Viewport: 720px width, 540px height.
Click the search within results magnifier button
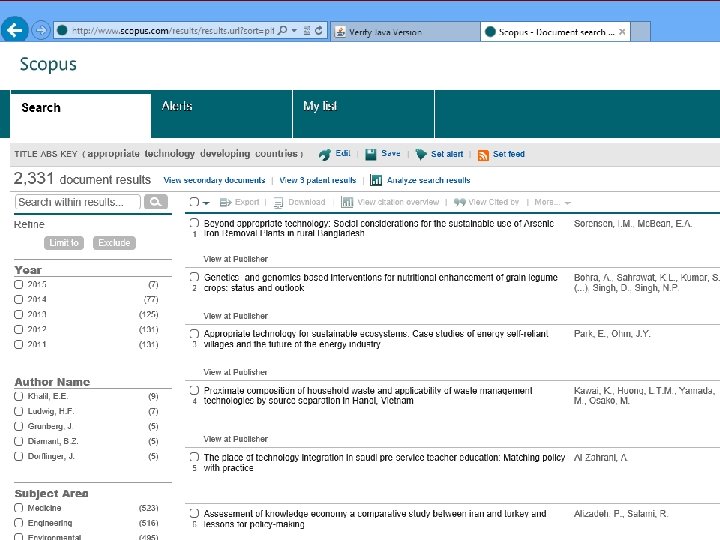tap(156, 202)
